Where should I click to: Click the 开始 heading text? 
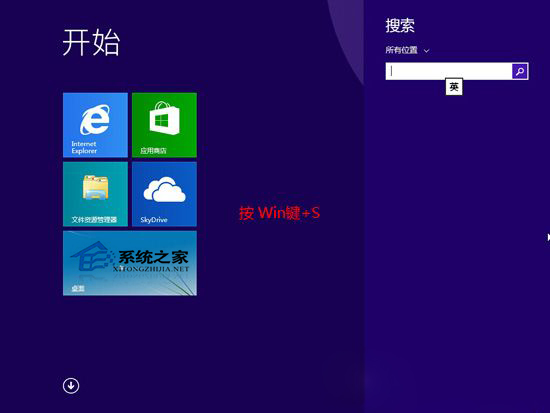(x=91, y=42)
